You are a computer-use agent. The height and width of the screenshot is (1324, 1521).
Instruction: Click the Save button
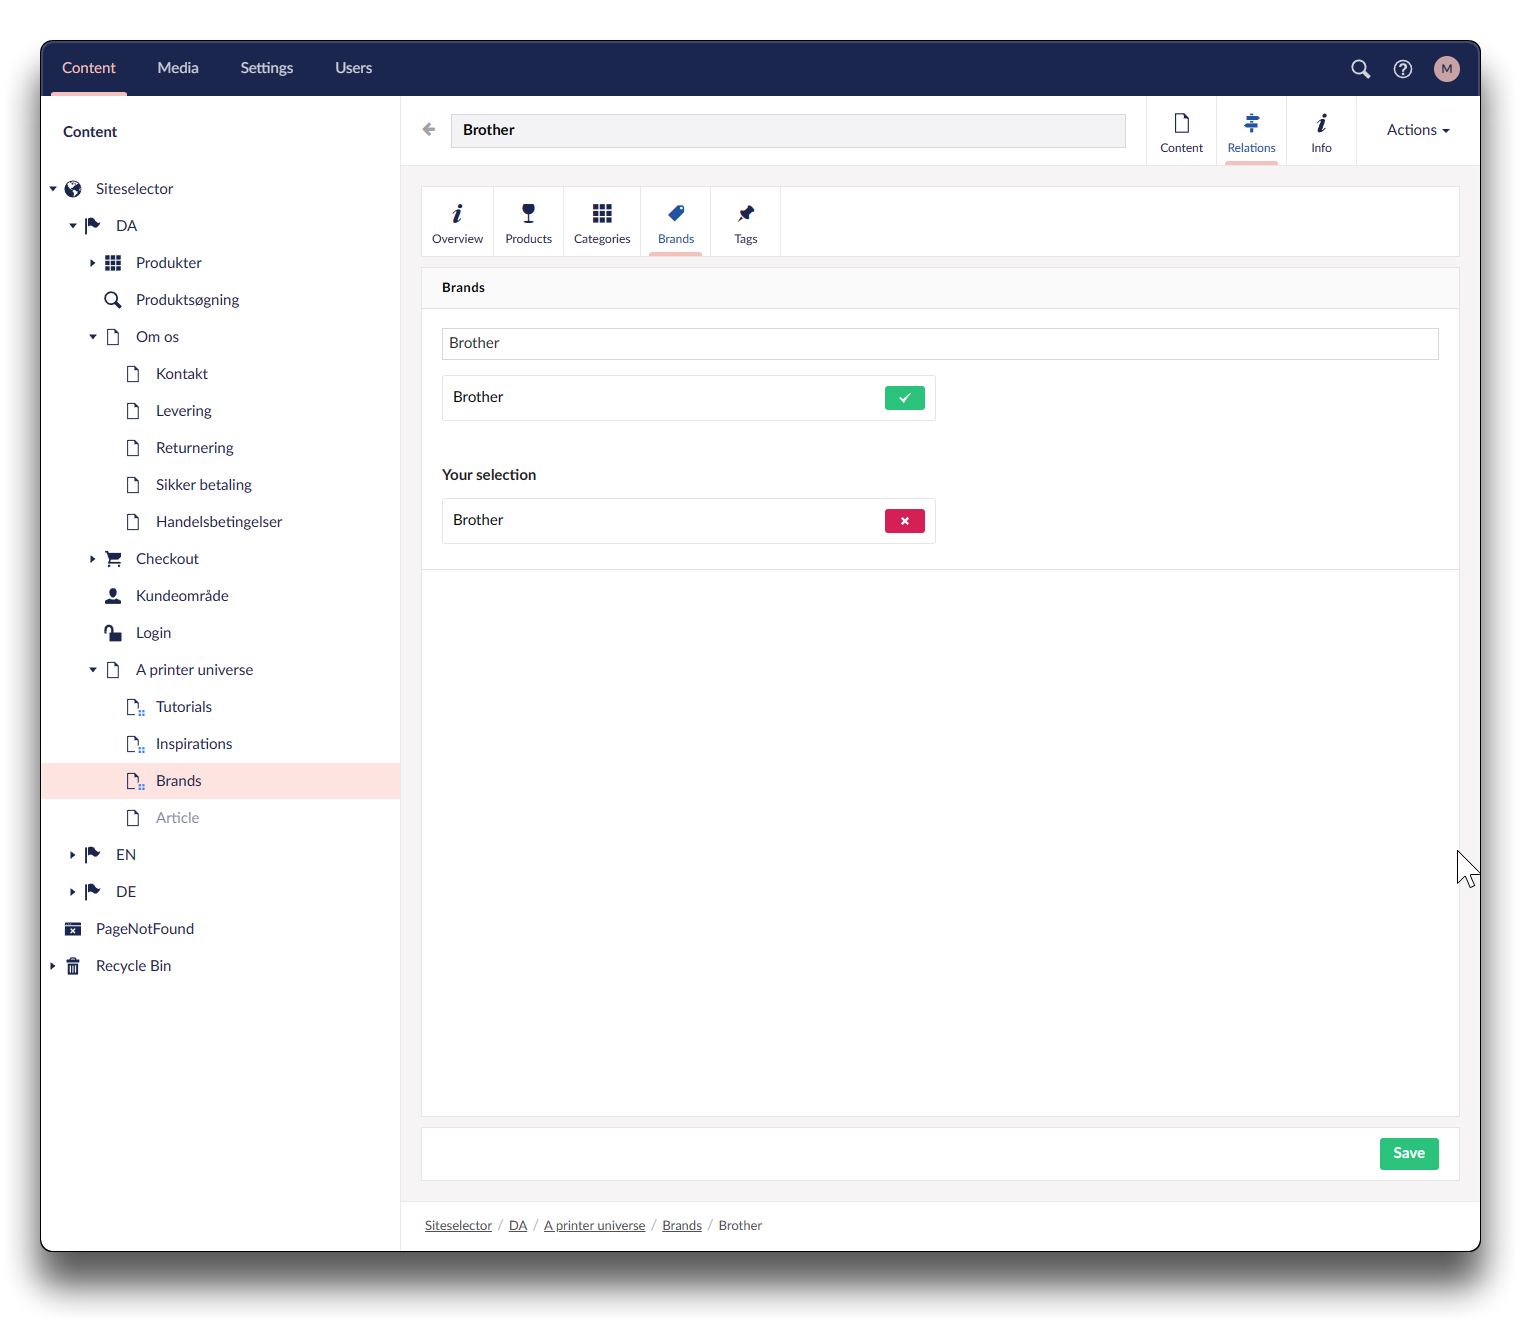(x=1408, y=1154)
